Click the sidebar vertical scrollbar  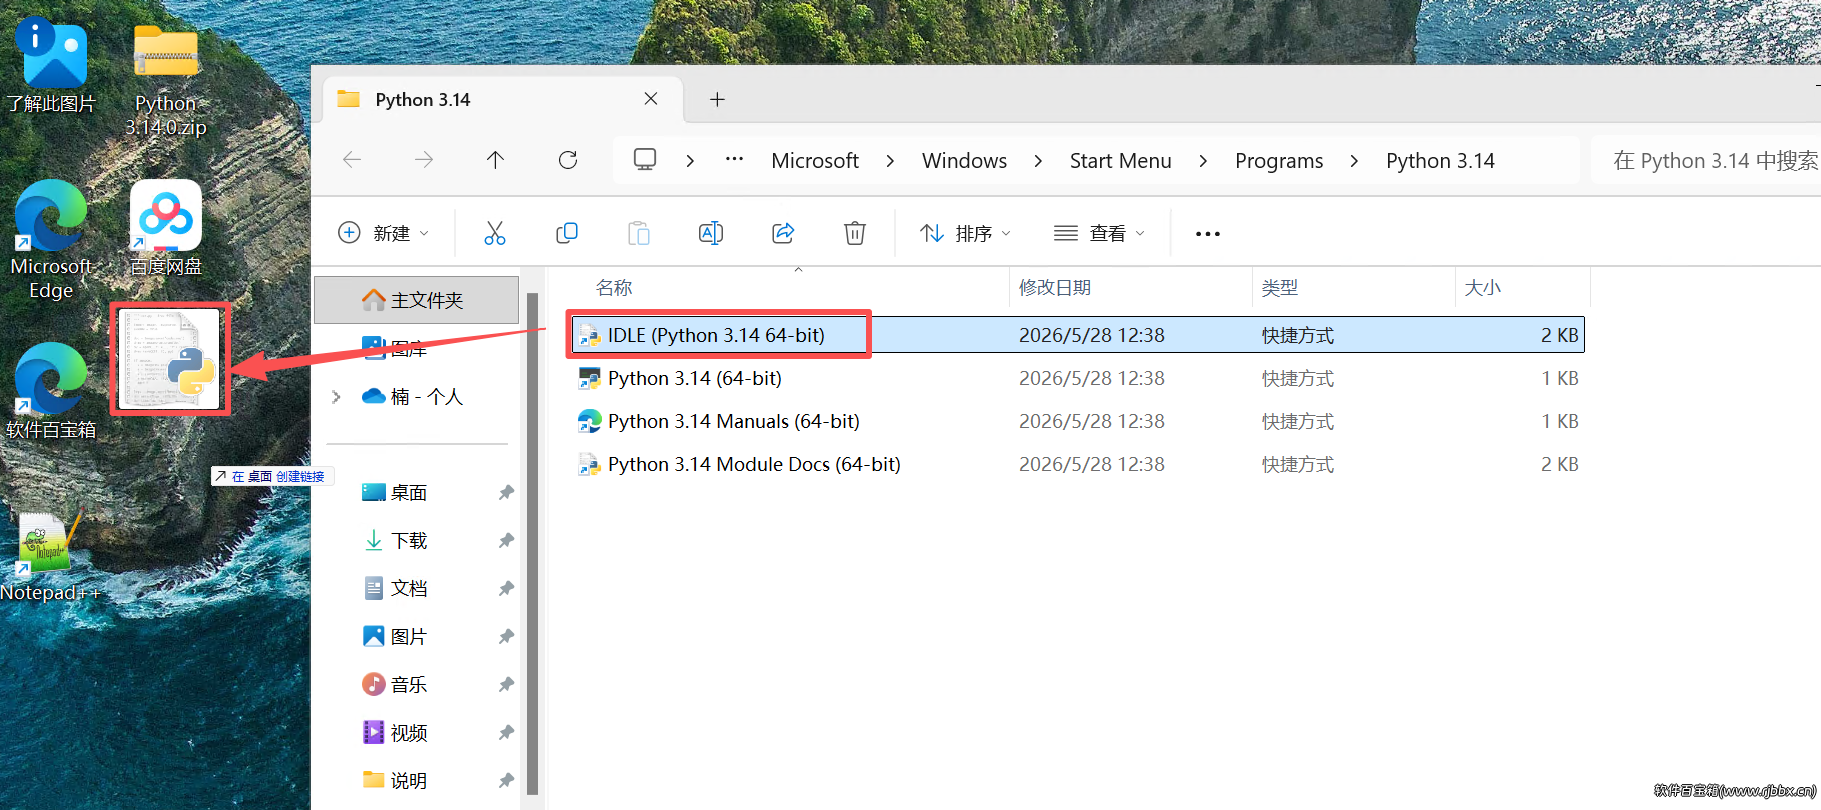(x=532, y=544)
